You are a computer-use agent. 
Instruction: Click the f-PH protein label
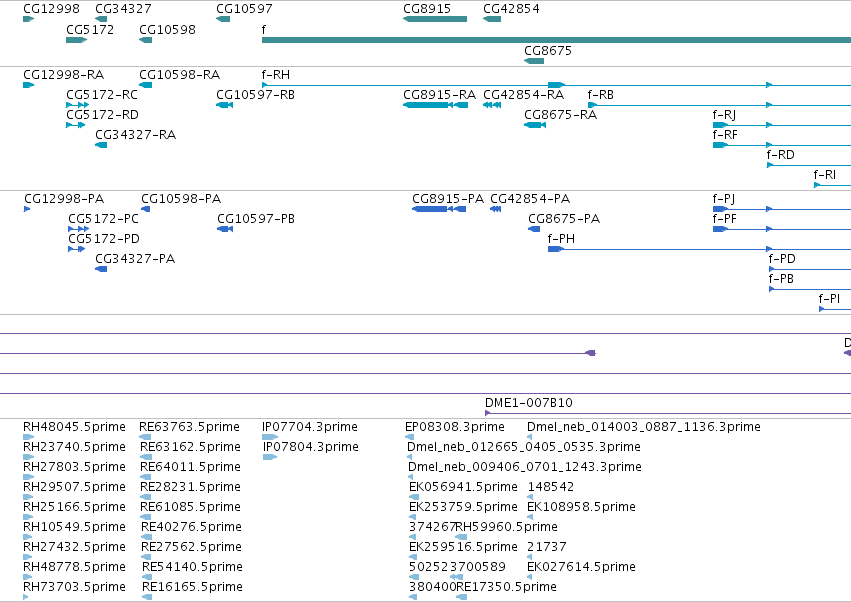(561, 239)
